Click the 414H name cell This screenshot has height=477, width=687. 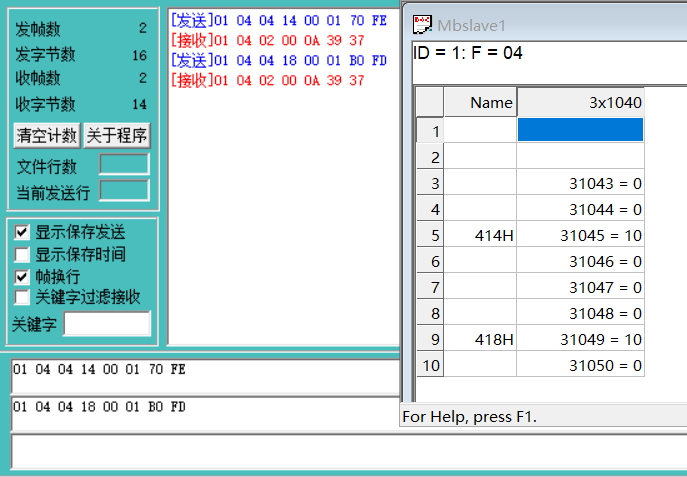(479, 235)
